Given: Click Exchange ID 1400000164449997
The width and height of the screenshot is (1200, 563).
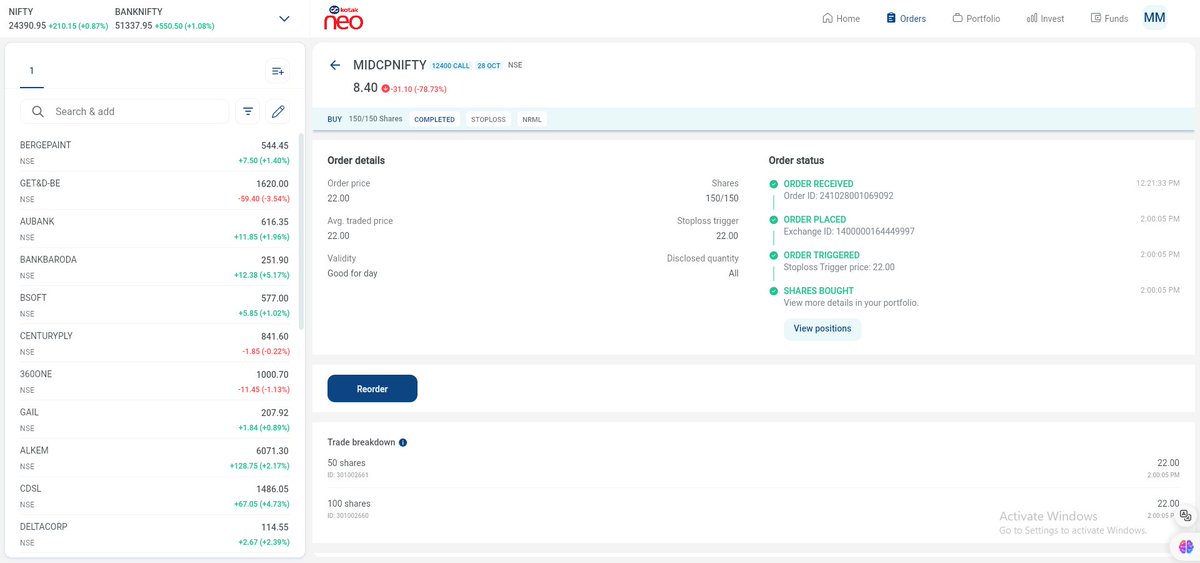Looking at the screenshot, I should coord(849,232).
